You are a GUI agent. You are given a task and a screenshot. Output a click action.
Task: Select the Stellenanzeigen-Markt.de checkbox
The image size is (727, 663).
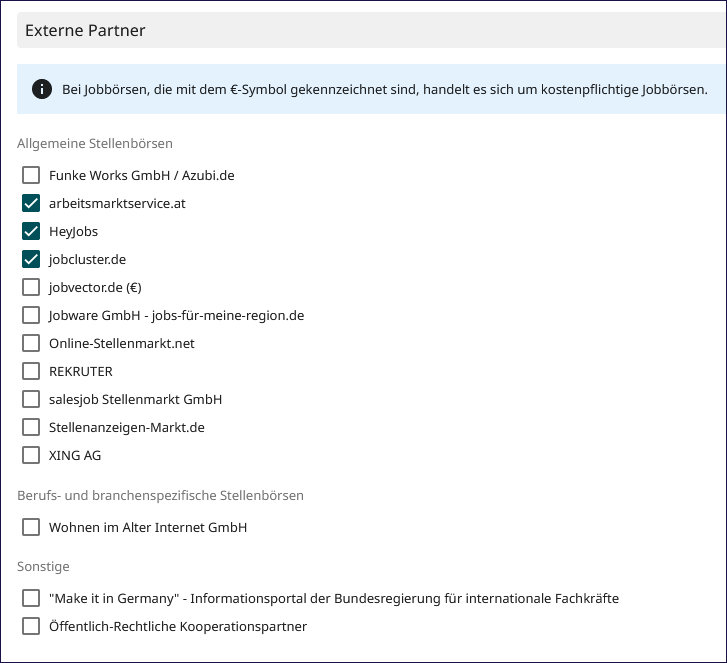31,427
